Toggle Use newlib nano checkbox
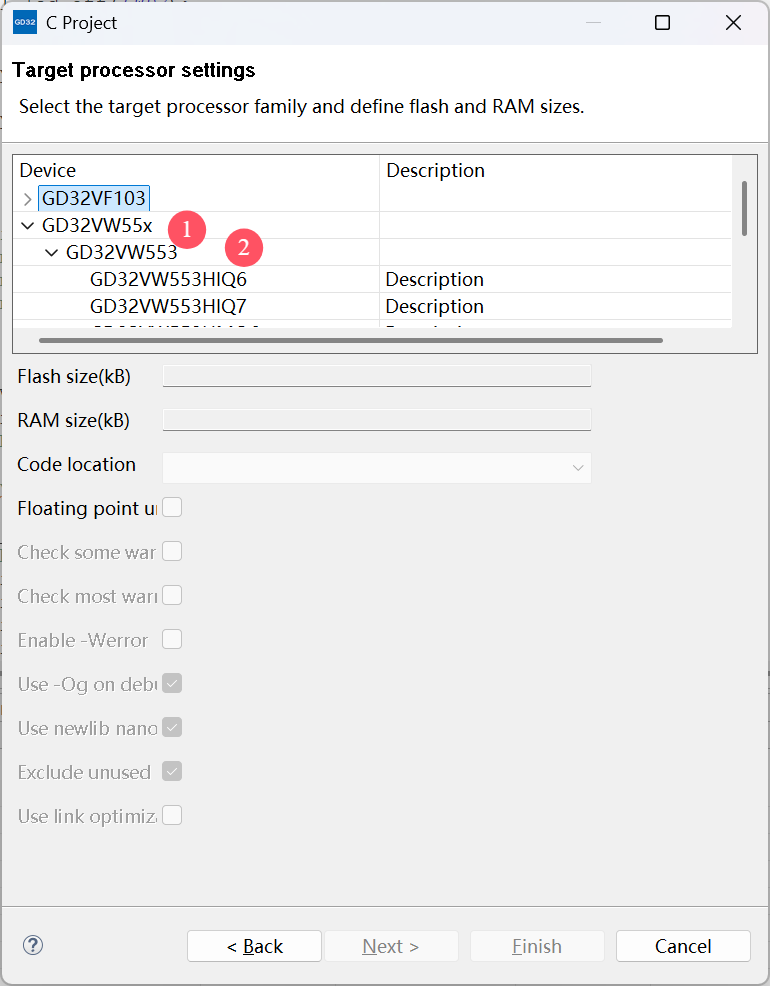 (x=172, y=727)
